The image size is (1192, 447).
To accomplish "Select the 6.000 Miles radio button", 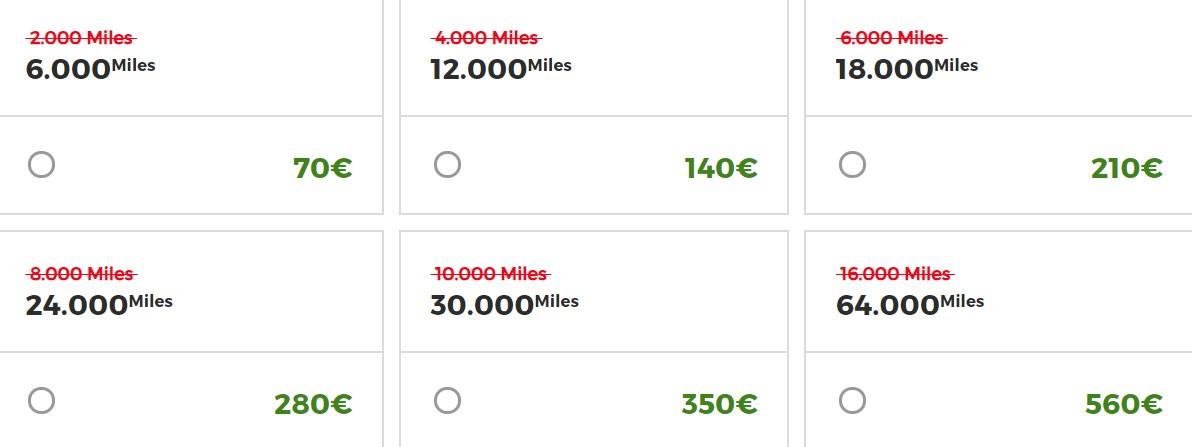I will [42, 164].
